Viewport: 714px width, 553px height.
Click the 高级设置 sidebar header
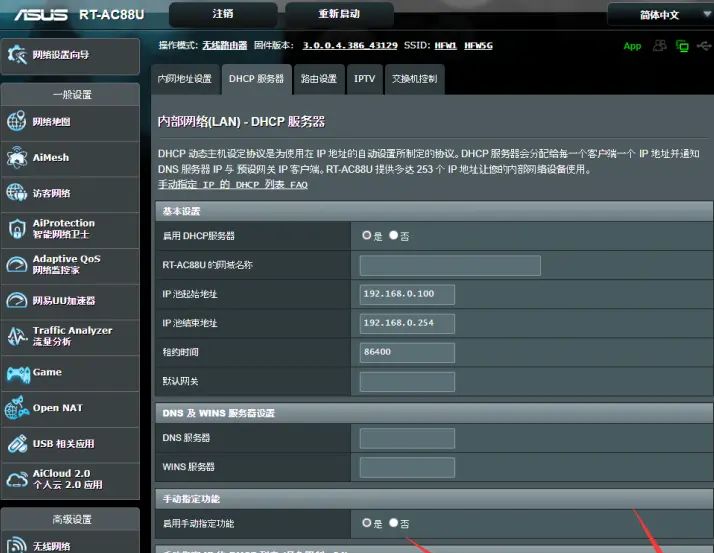coord(71,519)
